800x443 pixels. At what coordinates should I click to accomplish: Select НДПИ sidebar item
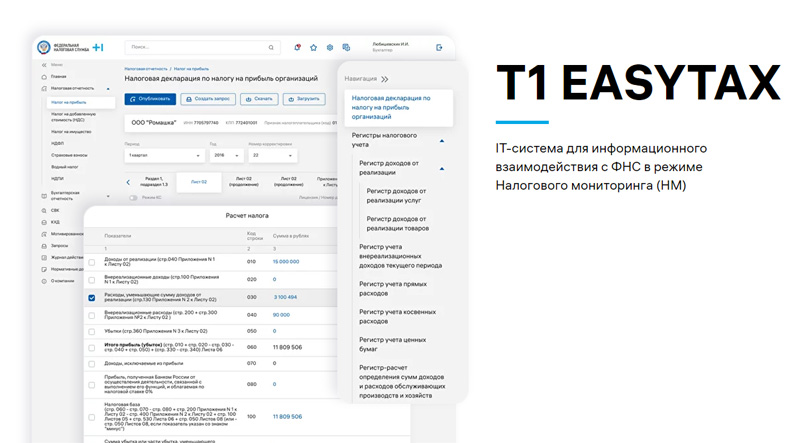coord(58,179)
